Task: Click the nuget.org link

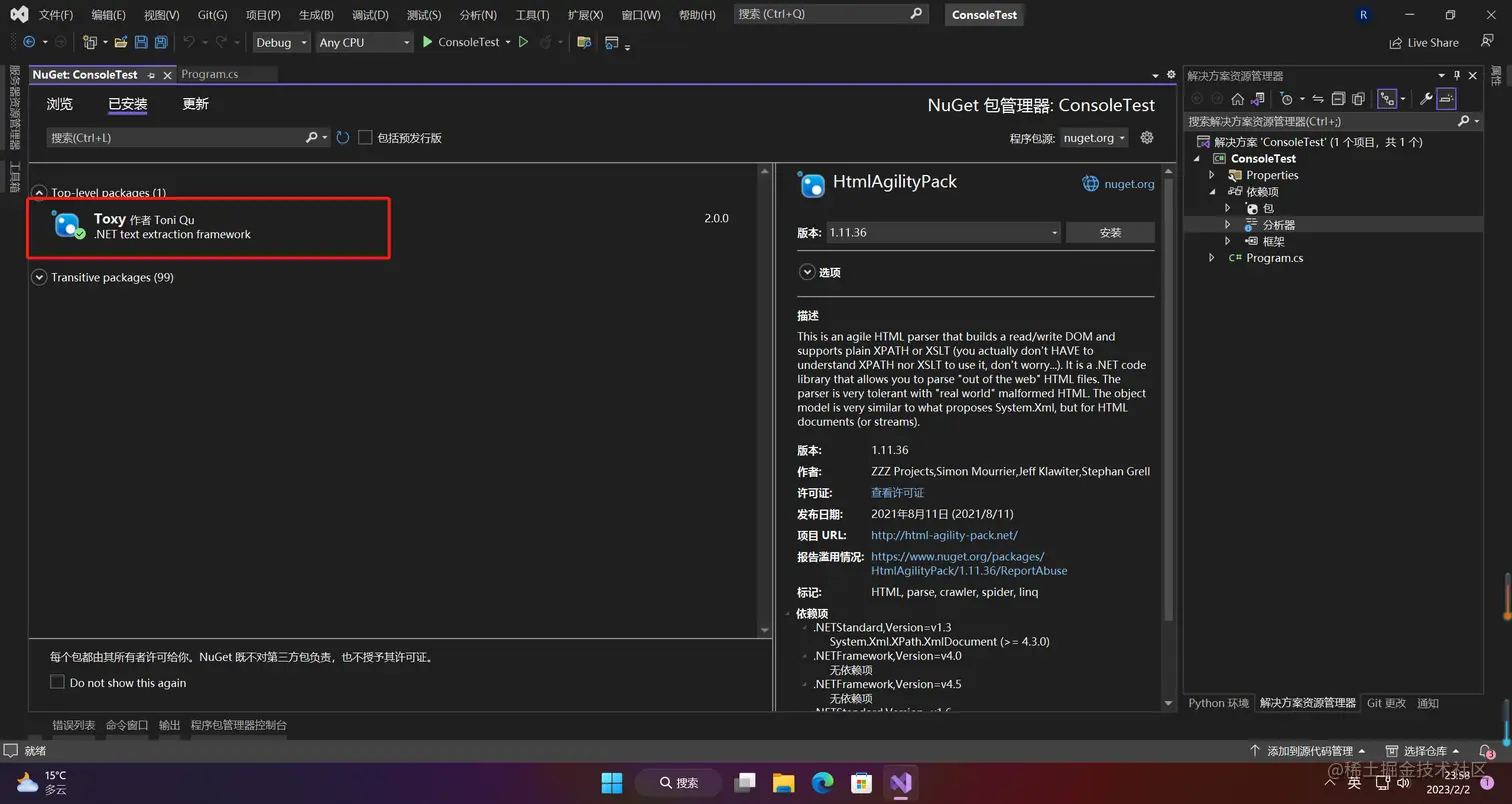Action: tap(1129, 184)
